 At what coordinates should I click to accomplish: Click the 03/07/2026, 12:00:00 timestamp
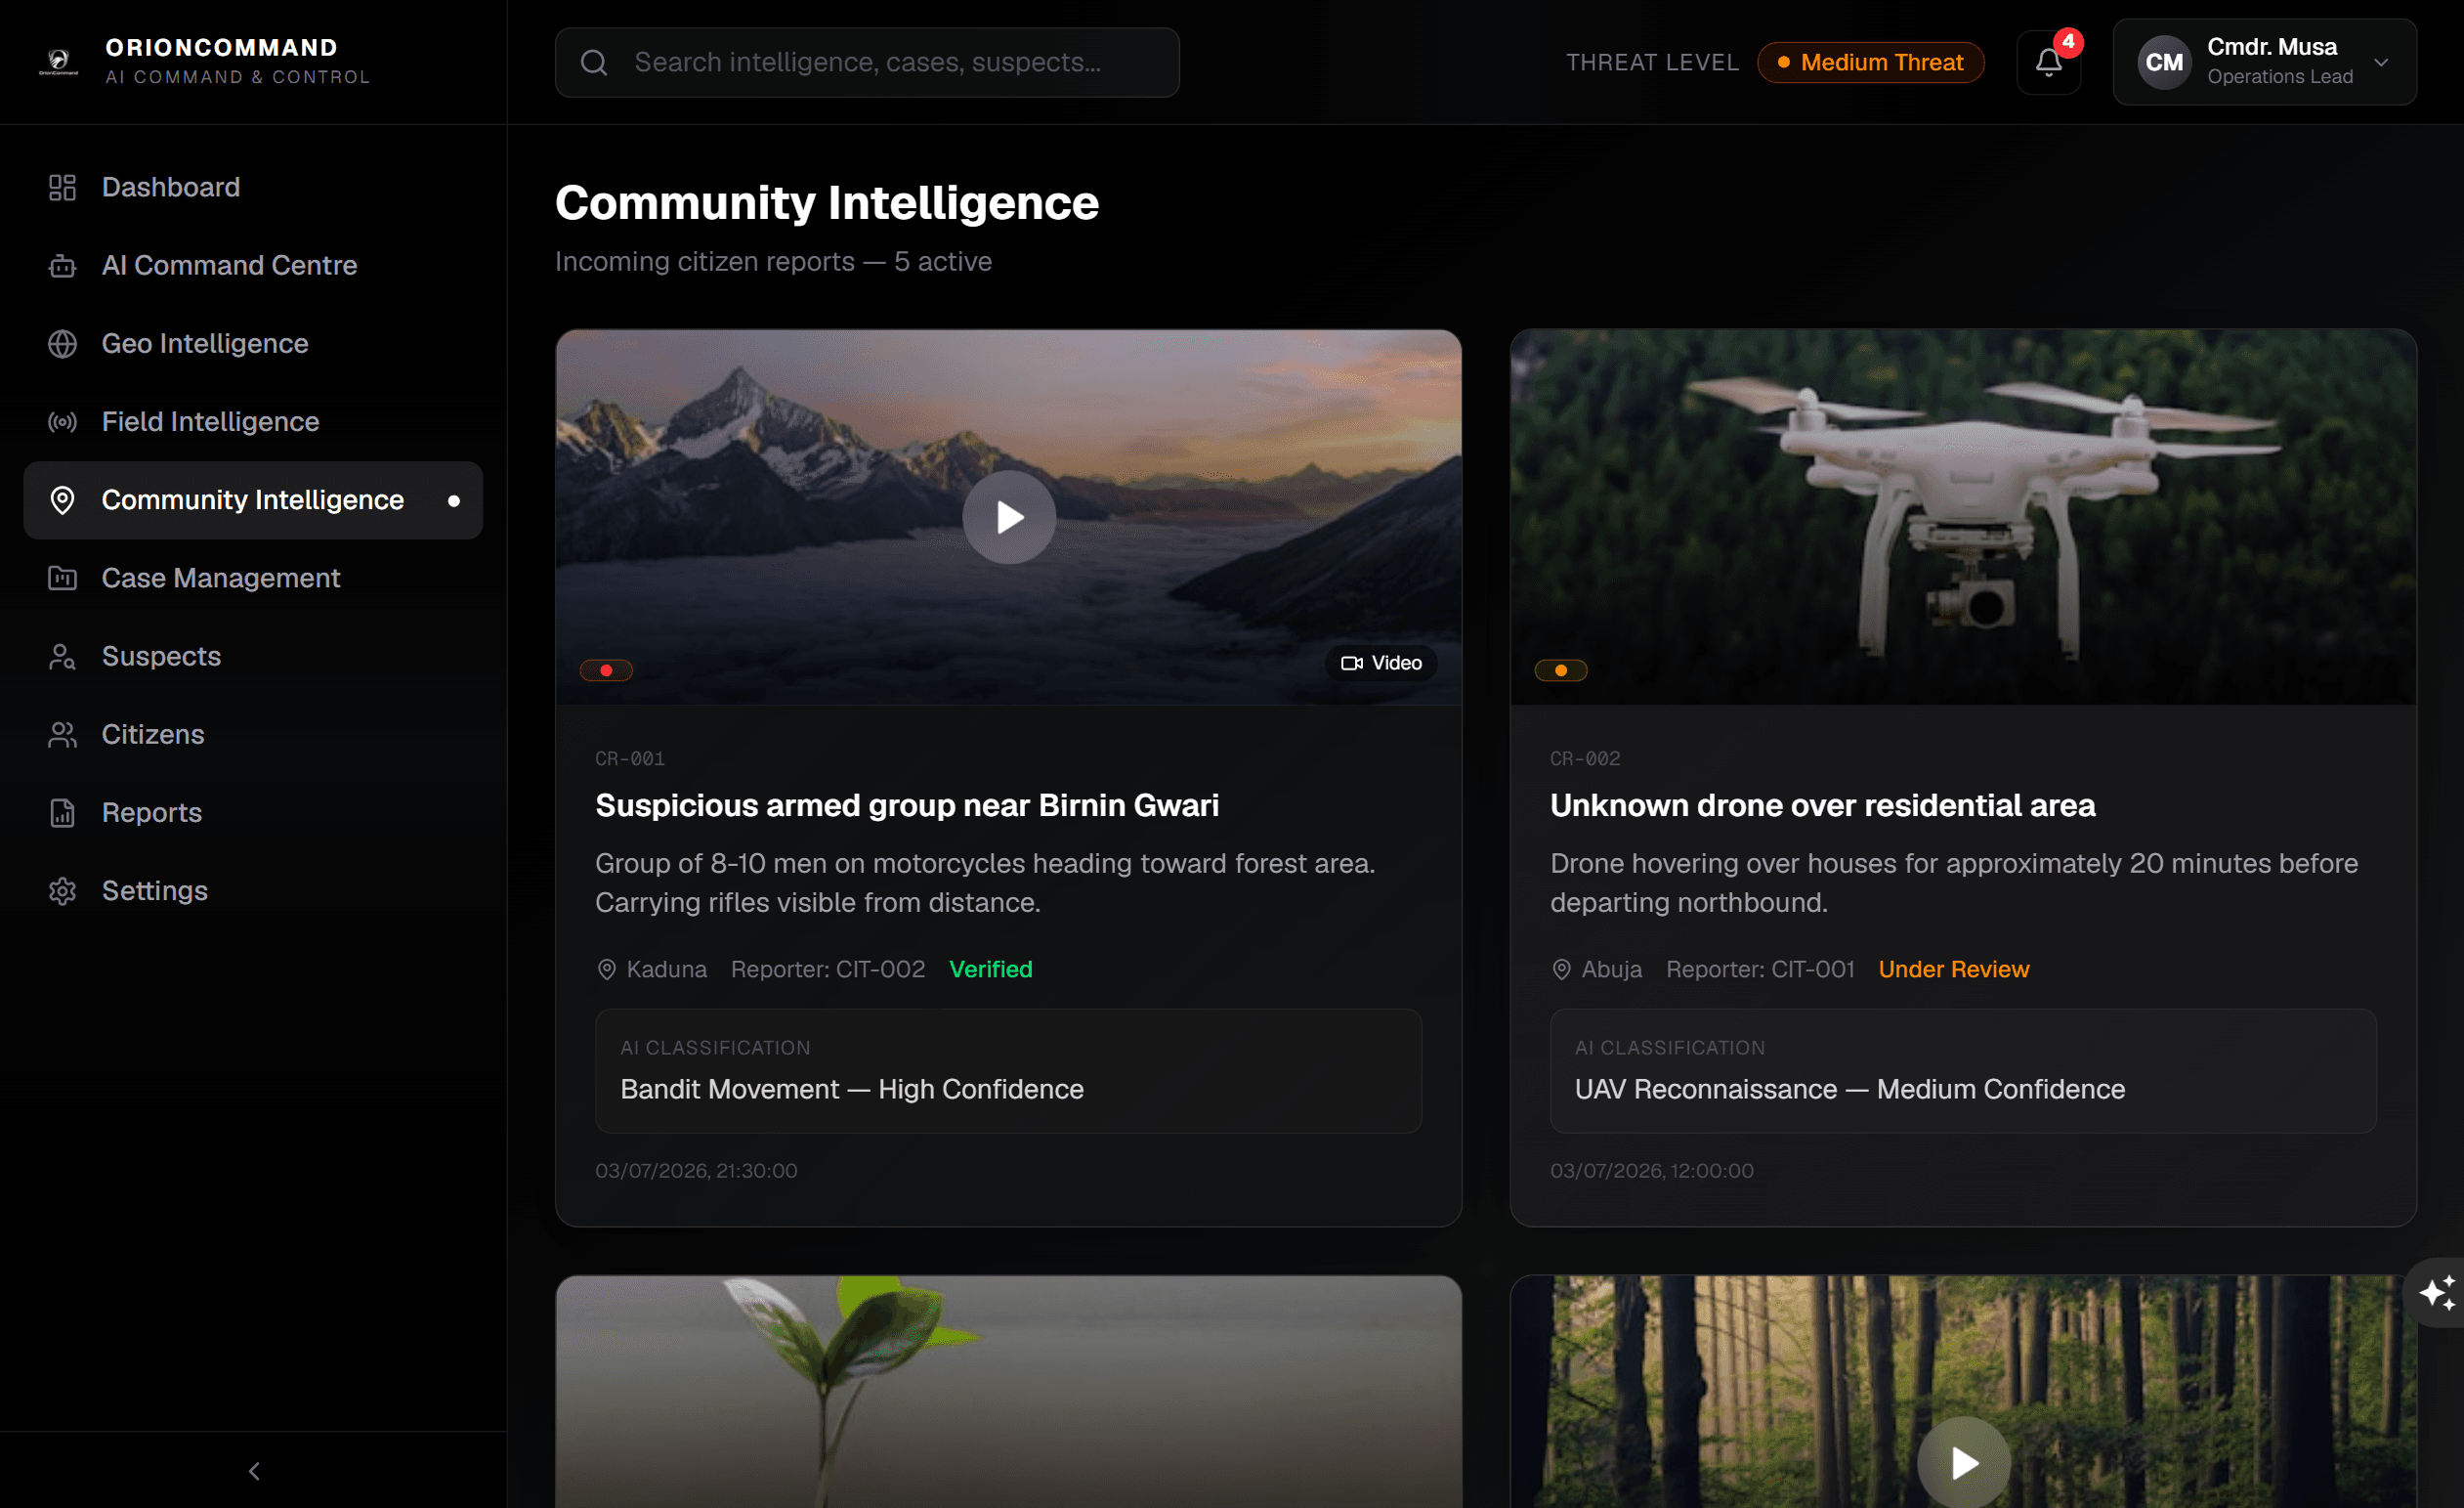(x=1652, y=1170)
